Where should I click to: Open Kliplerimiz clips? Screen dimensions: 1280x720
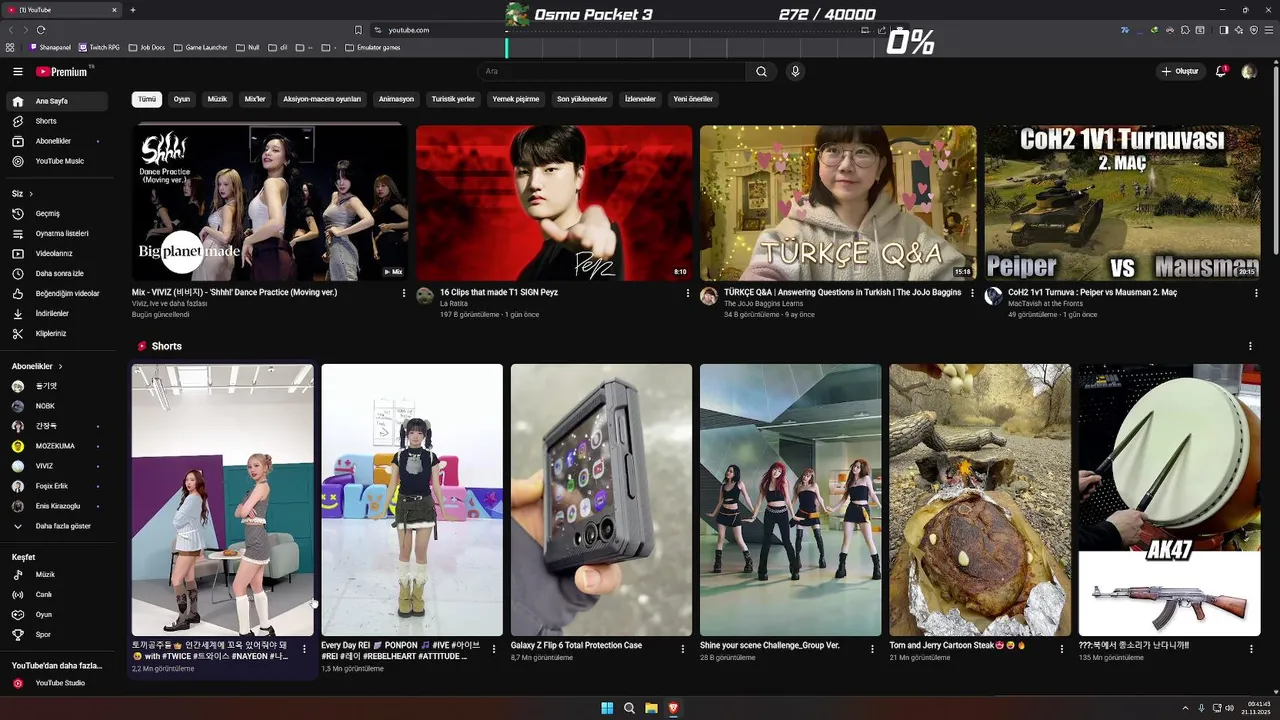point(56,333)
